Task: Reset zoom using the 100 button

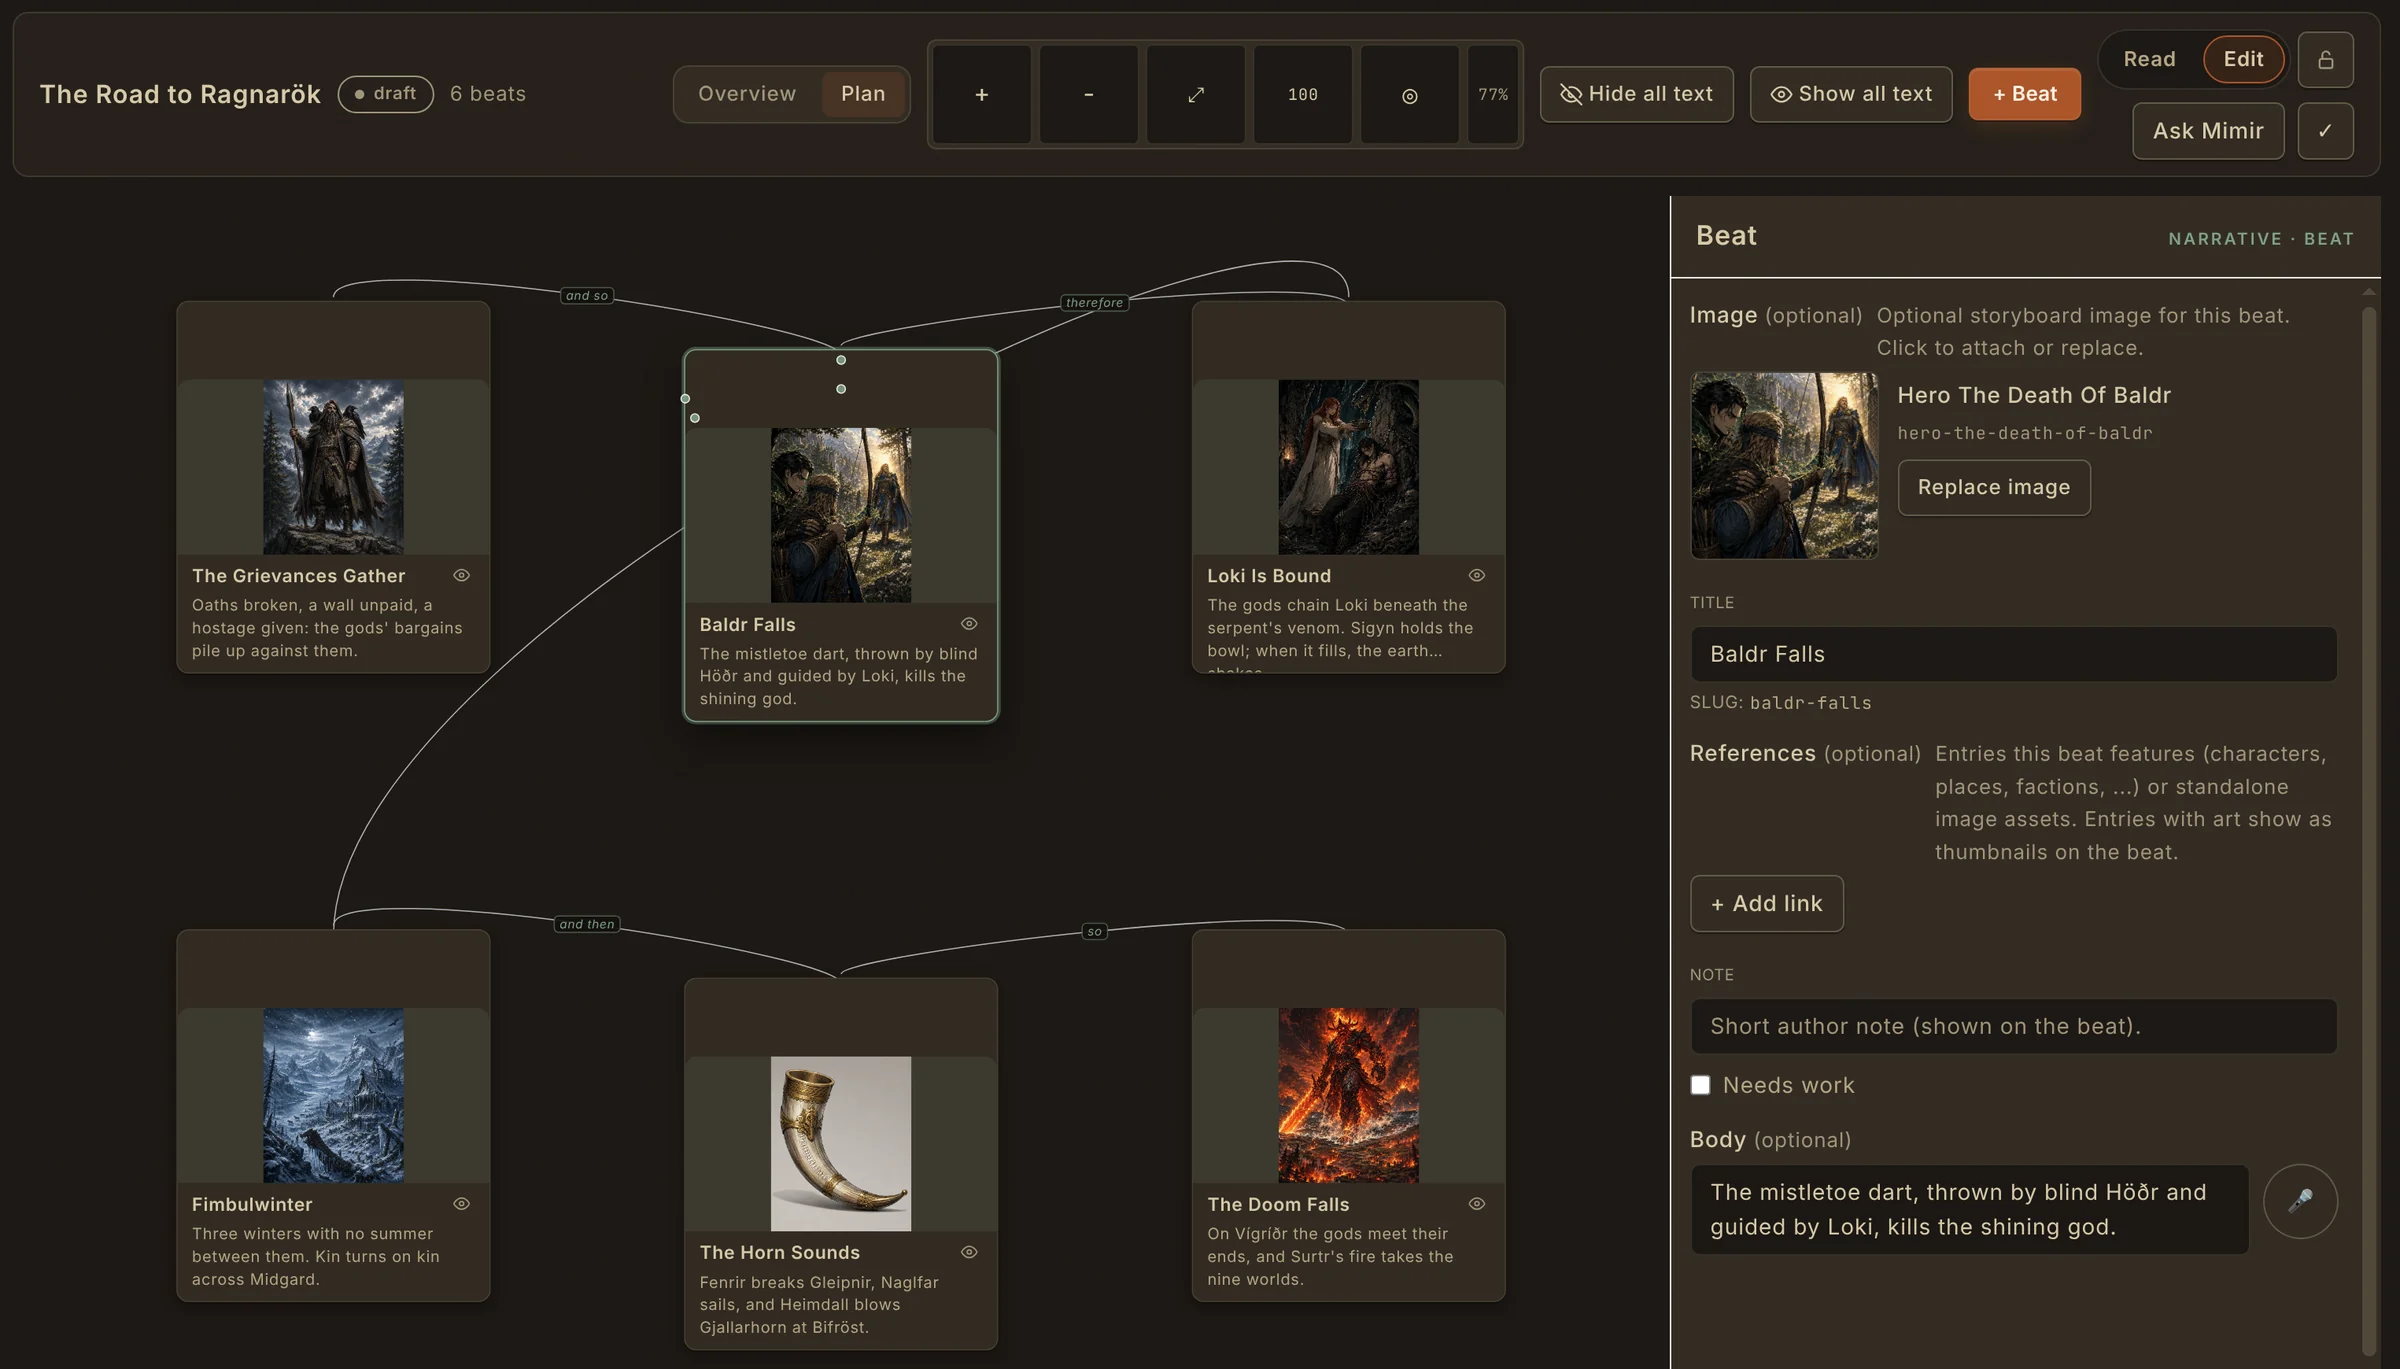Action: pos(1302,94)
